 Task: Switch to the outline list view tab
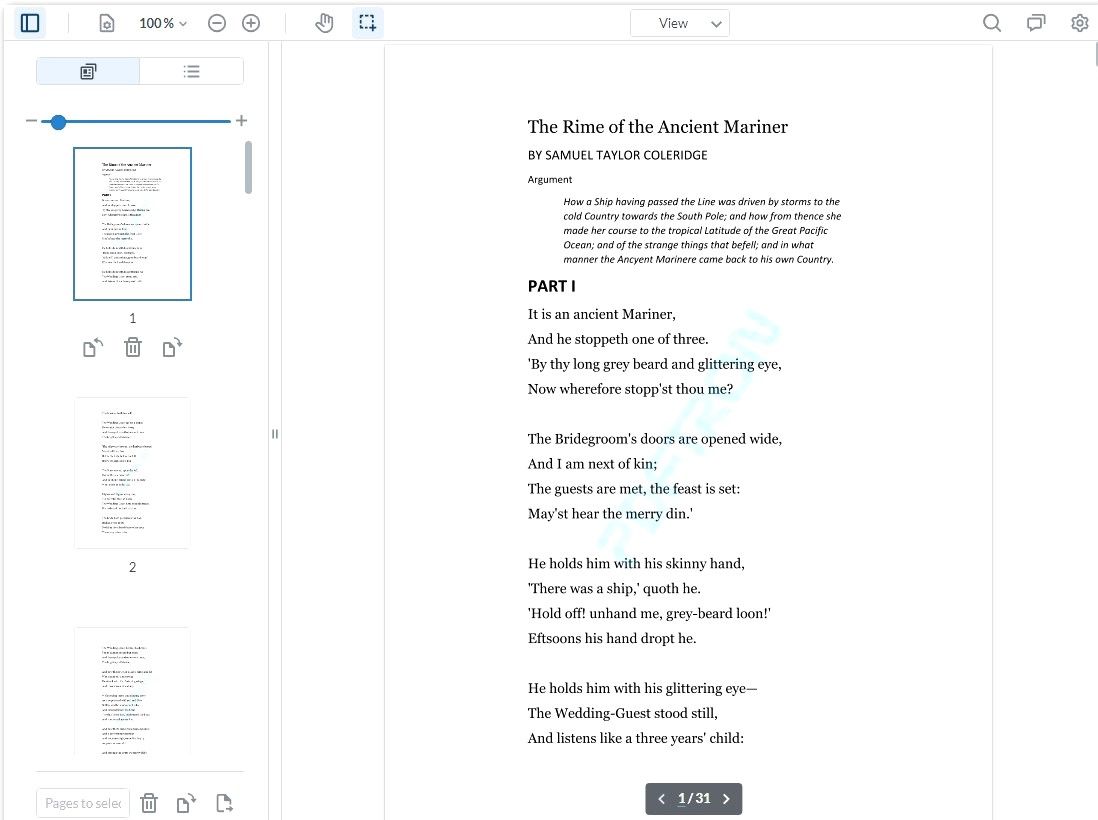[x=192, y=71]
